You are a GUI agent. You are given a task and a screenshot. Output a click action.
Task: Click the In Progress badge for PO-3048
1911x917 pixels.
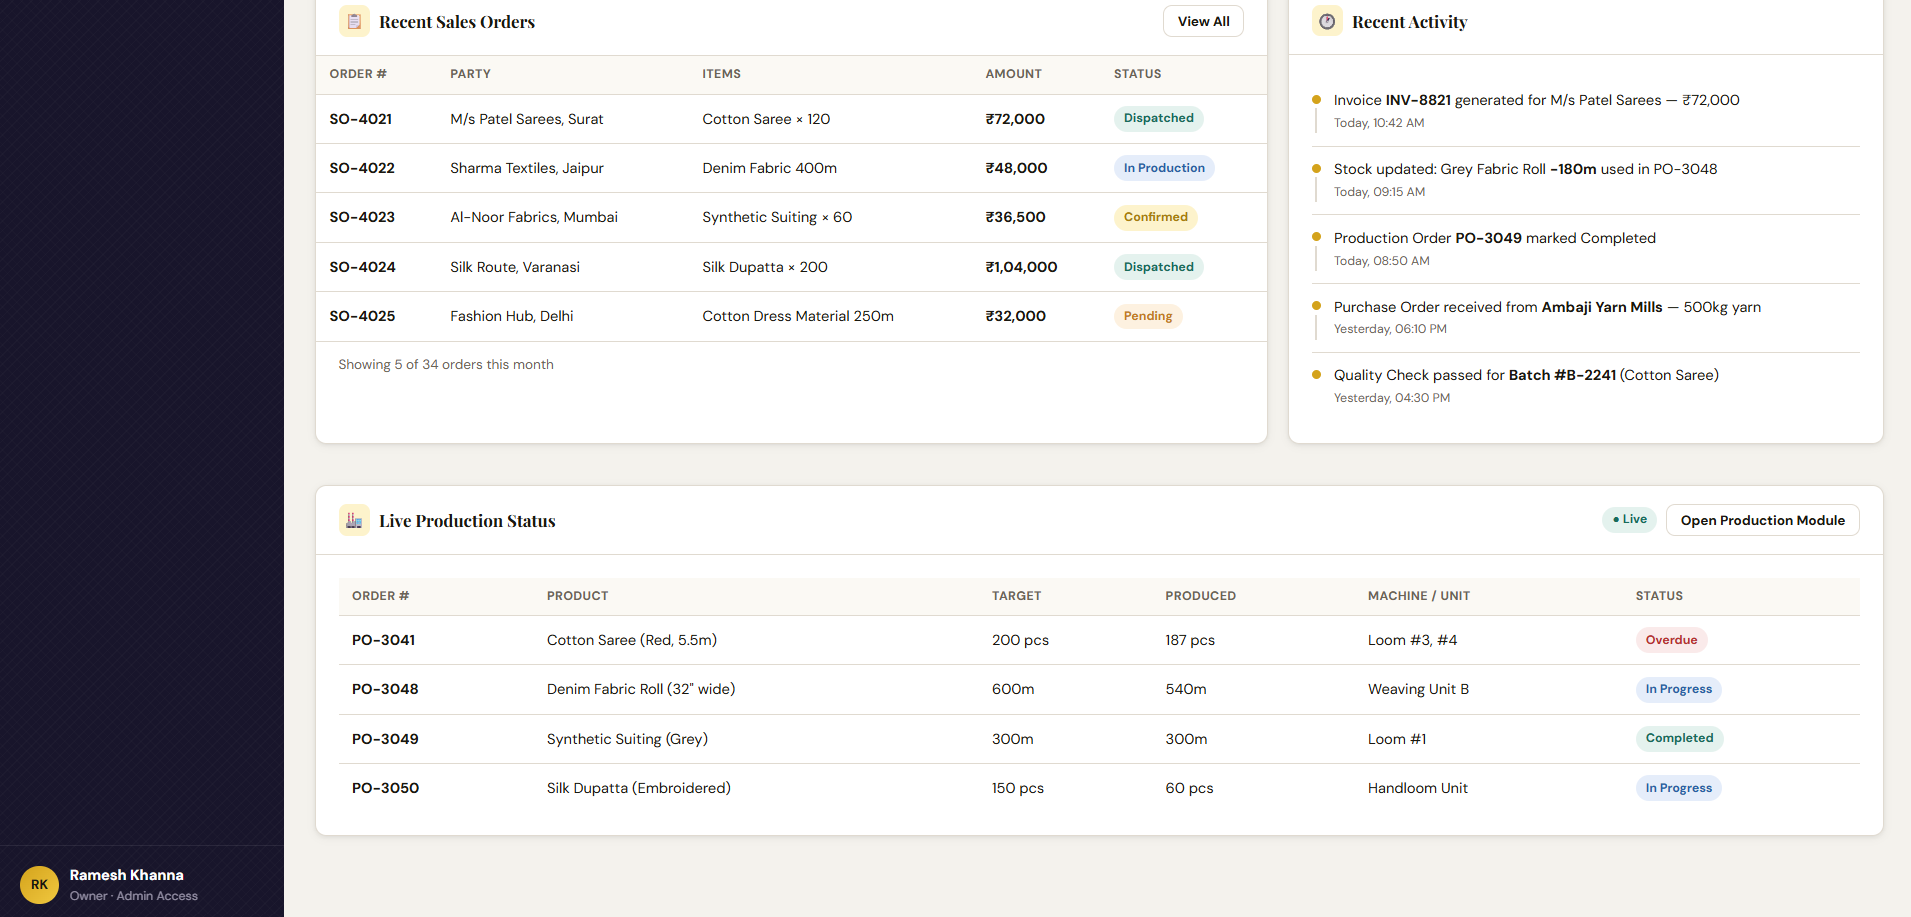coord(1678,689)
